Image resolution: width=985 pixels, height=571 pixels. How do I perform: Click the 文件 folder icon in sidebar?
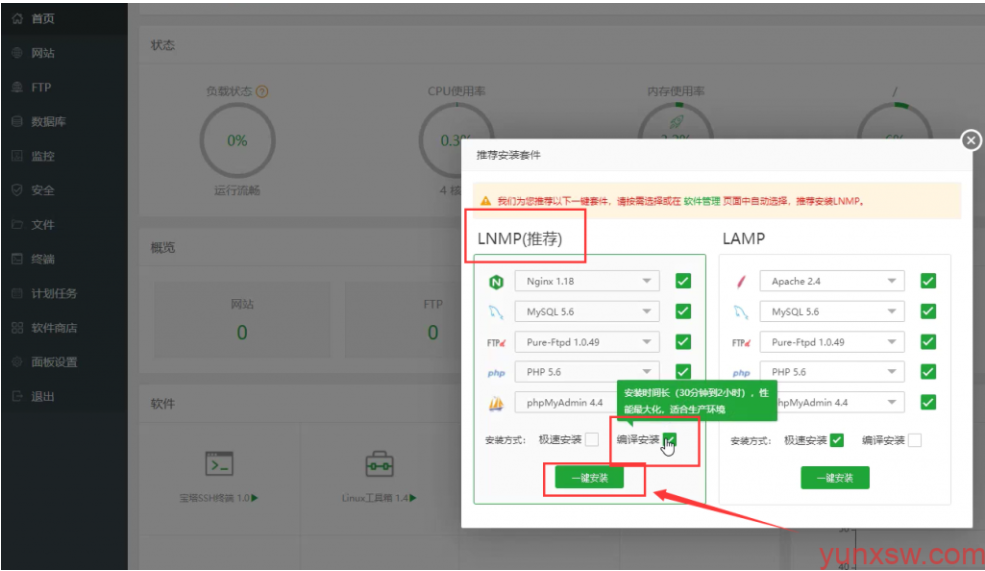click(17, 224)
